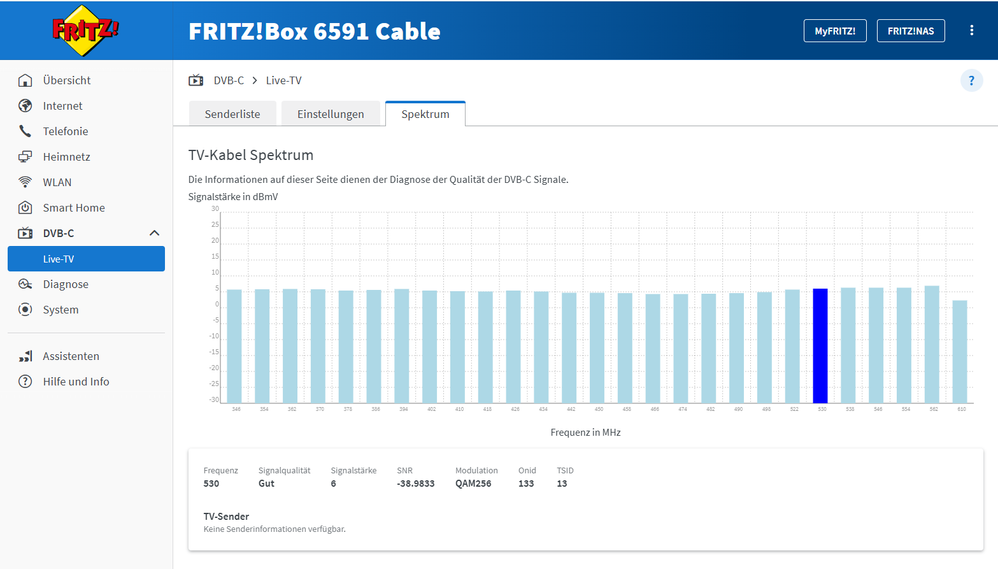The height and width of the screenshot is (569, 998).
Task: Select the 458 MHz spectrum bar
Action: click(625, 348)
